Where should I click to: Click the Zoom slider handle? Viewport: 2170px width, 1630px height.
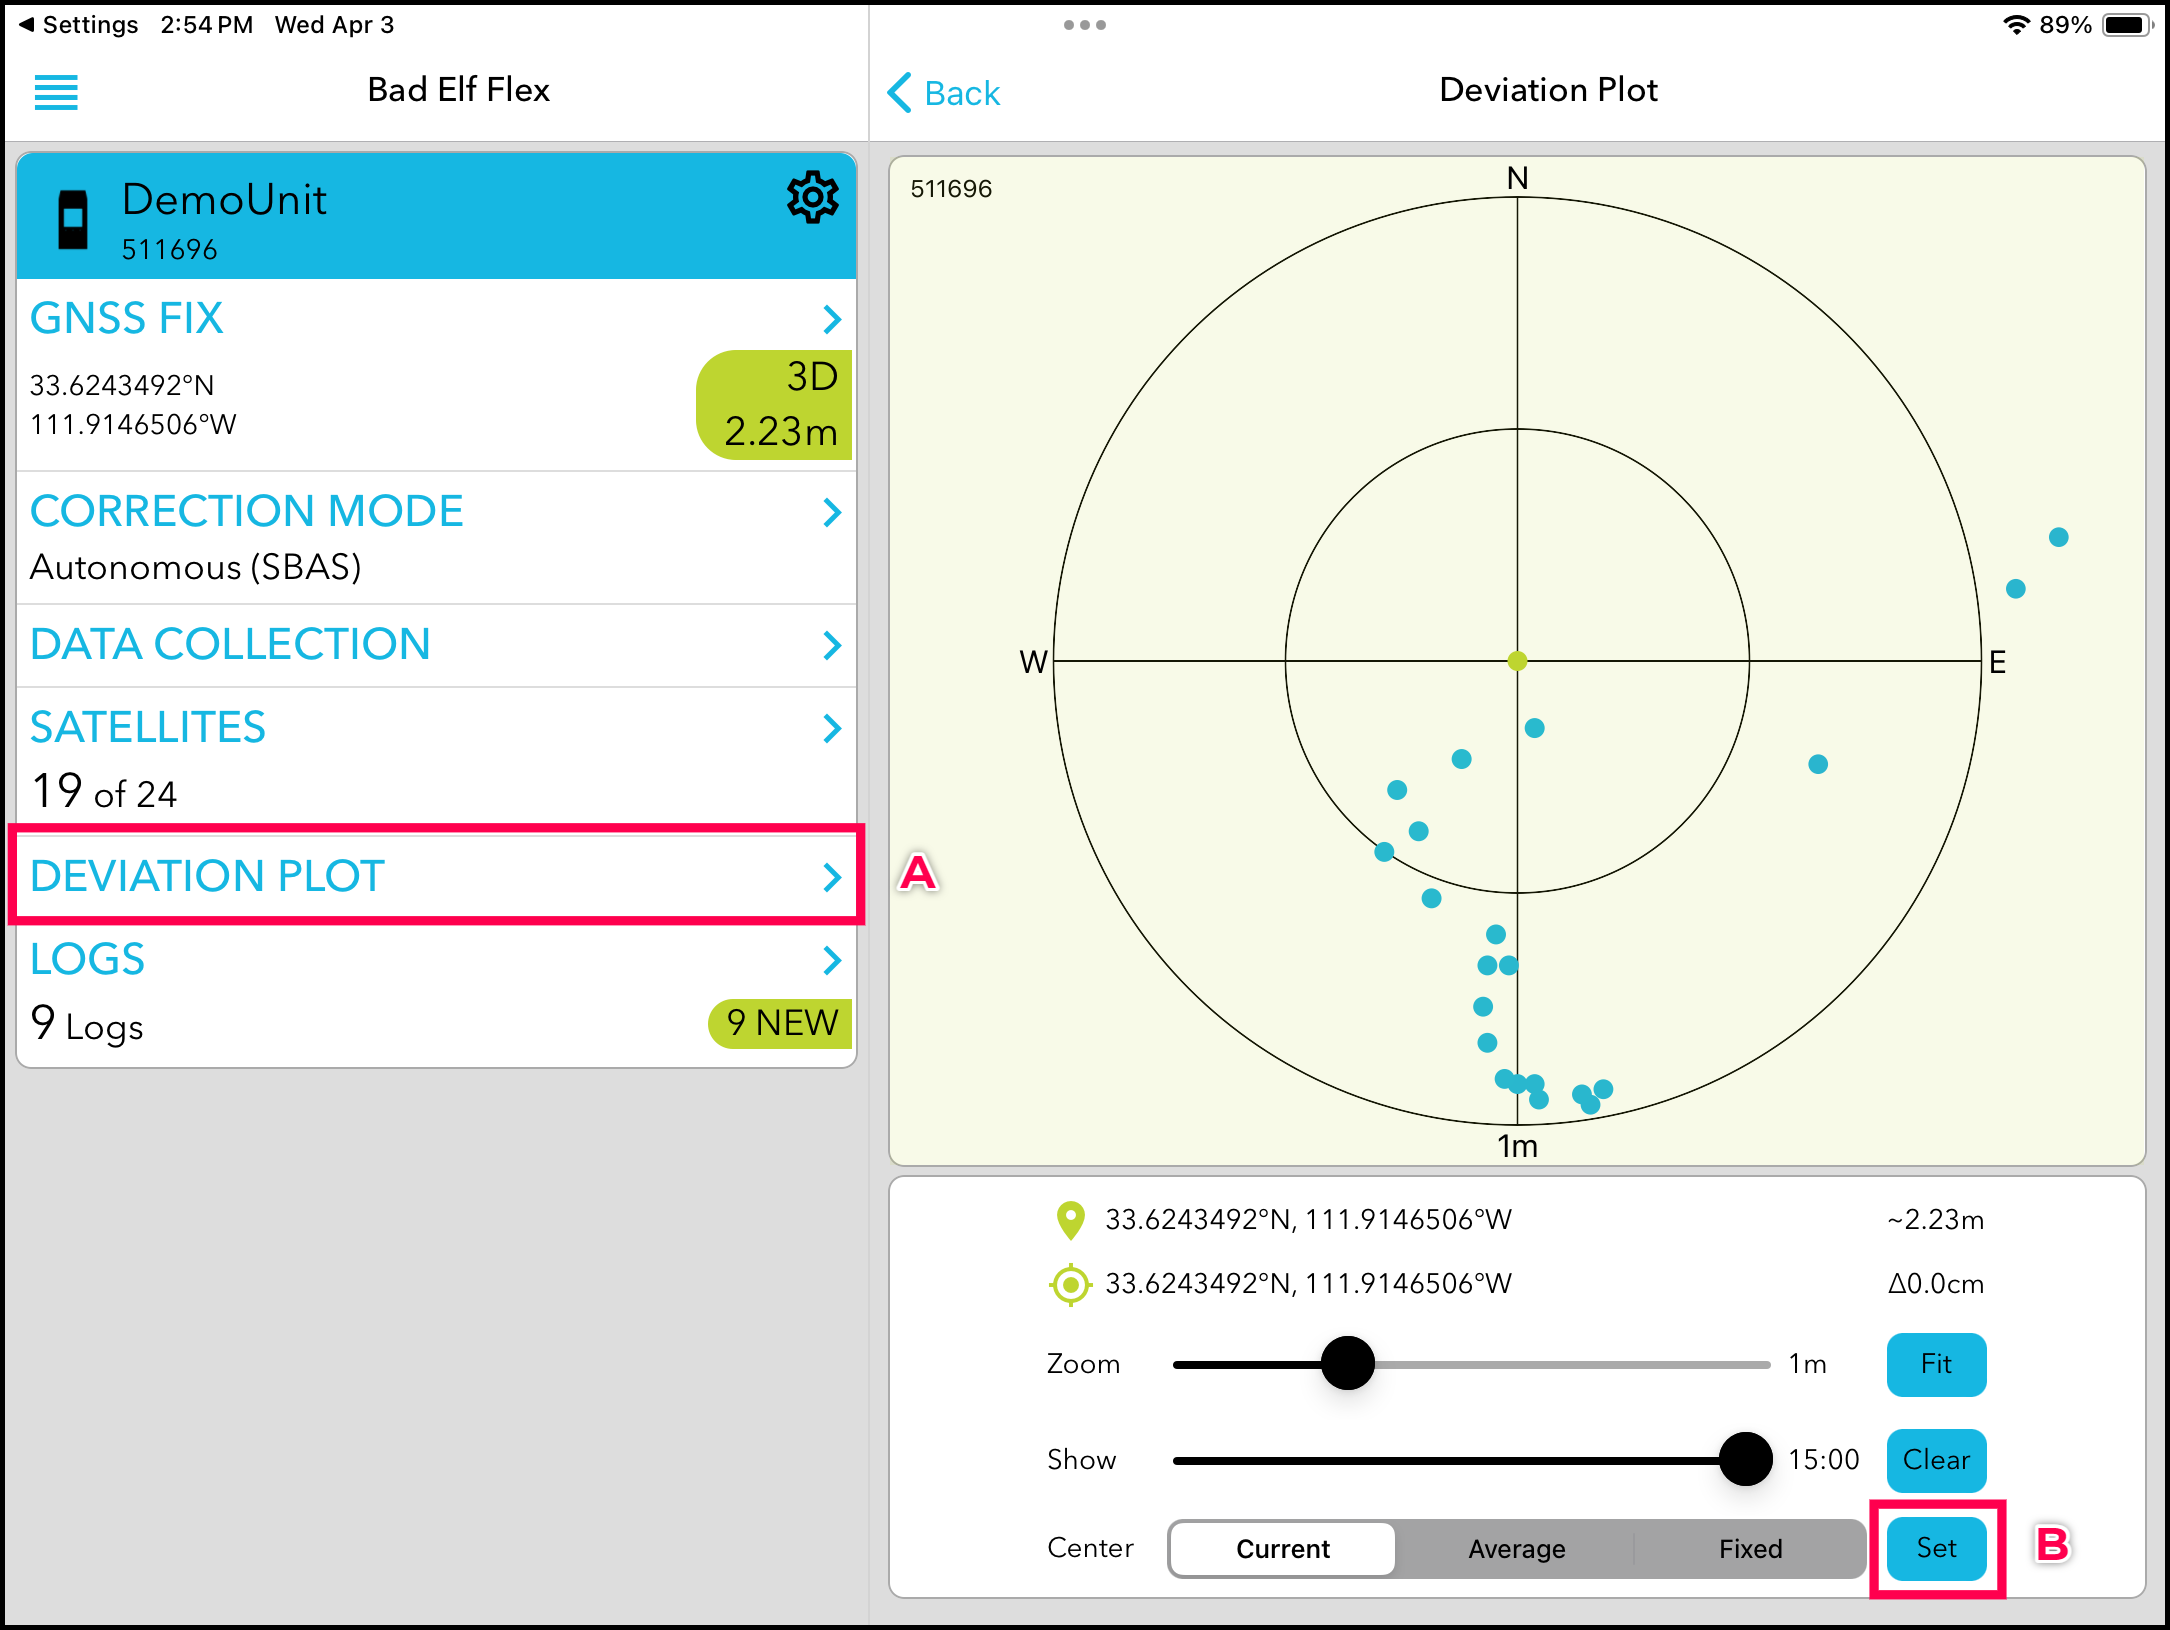click(x=1347, y=1363)
